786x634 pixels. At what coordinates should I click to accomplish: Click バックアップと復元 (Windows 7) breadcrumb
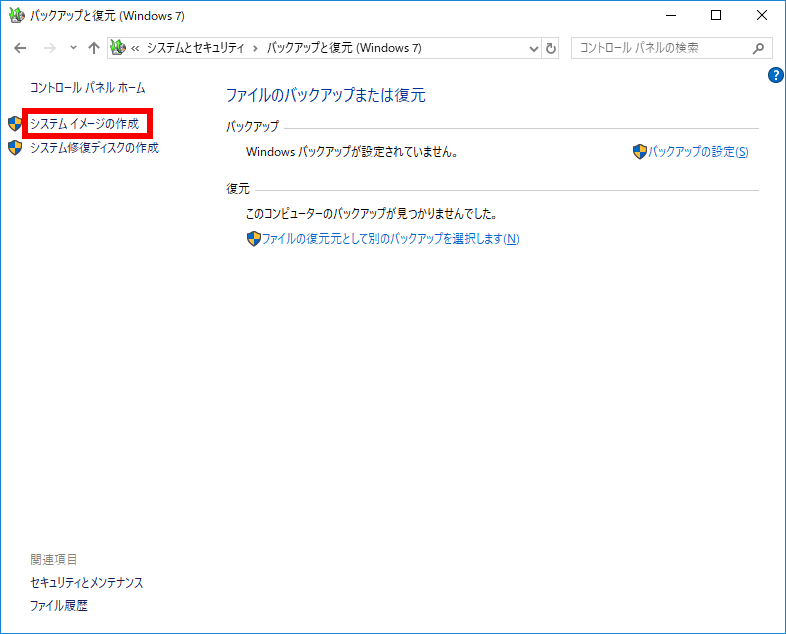344,48
